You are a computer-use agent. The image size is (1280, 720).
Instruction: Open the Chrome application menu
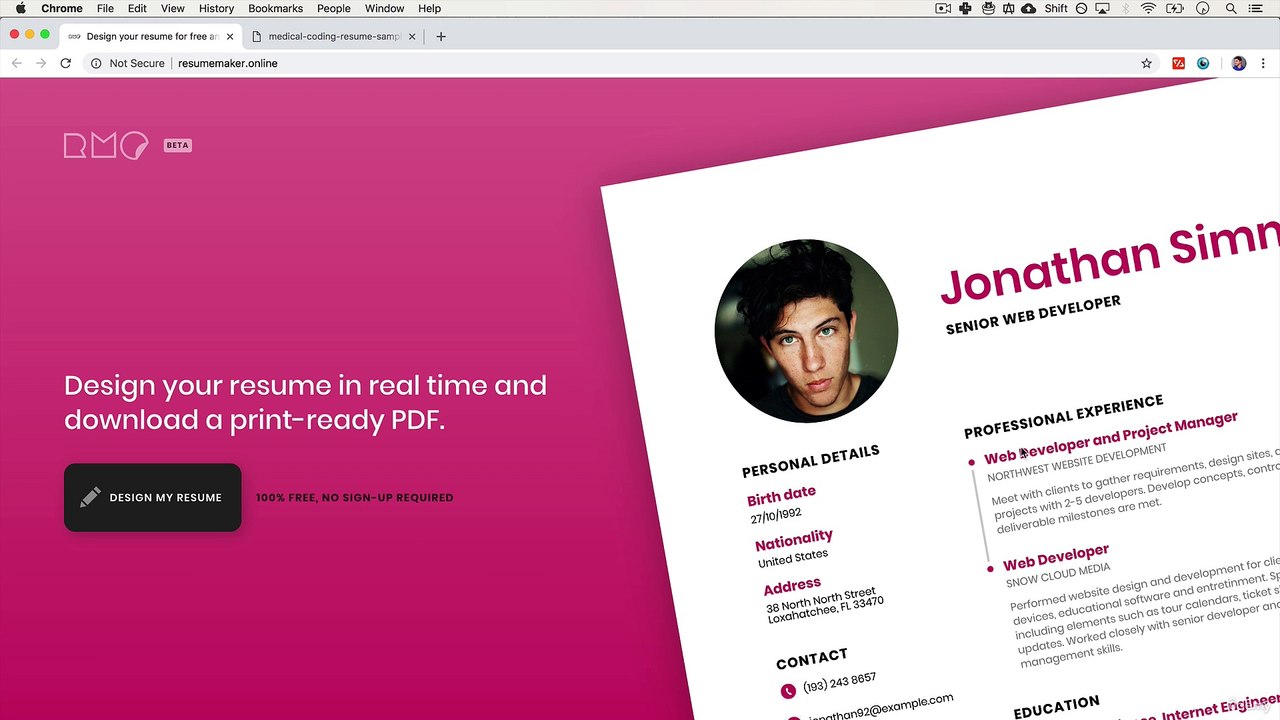pyautogui.click(x=62, y=8)
